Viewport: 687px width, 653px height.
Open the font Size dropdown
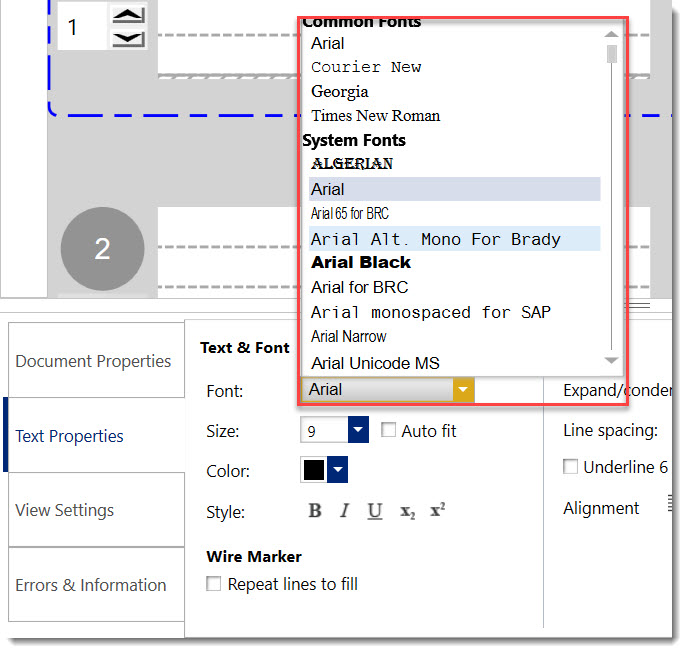tap(359, 431)
